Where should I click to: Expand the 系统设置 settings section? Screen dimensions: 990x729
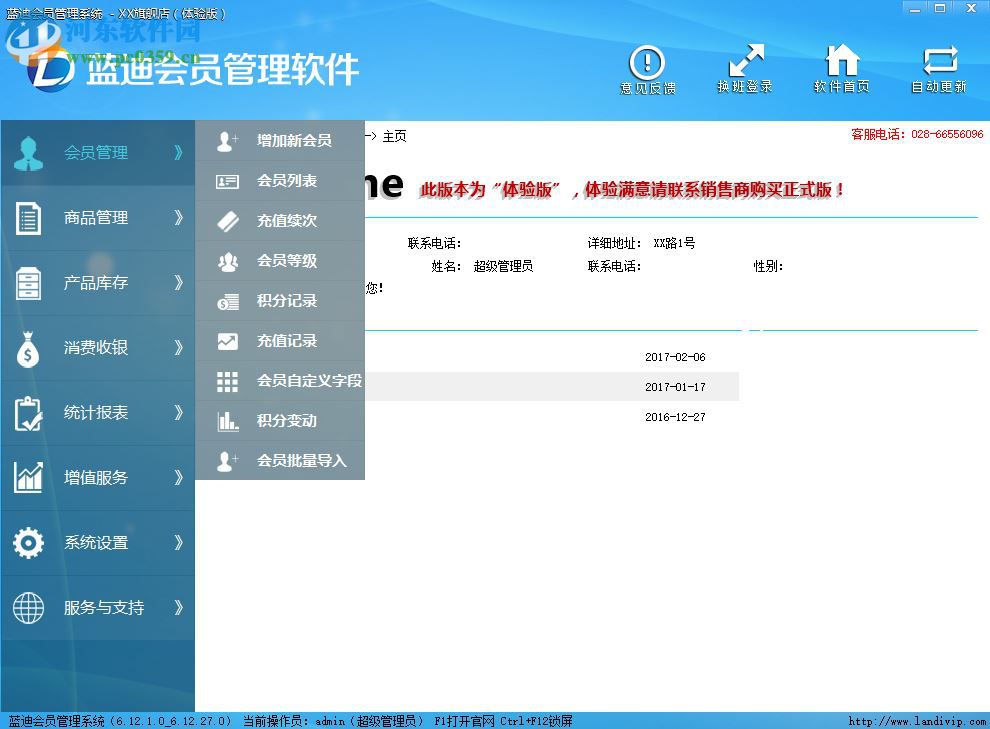tap(97, 542)
